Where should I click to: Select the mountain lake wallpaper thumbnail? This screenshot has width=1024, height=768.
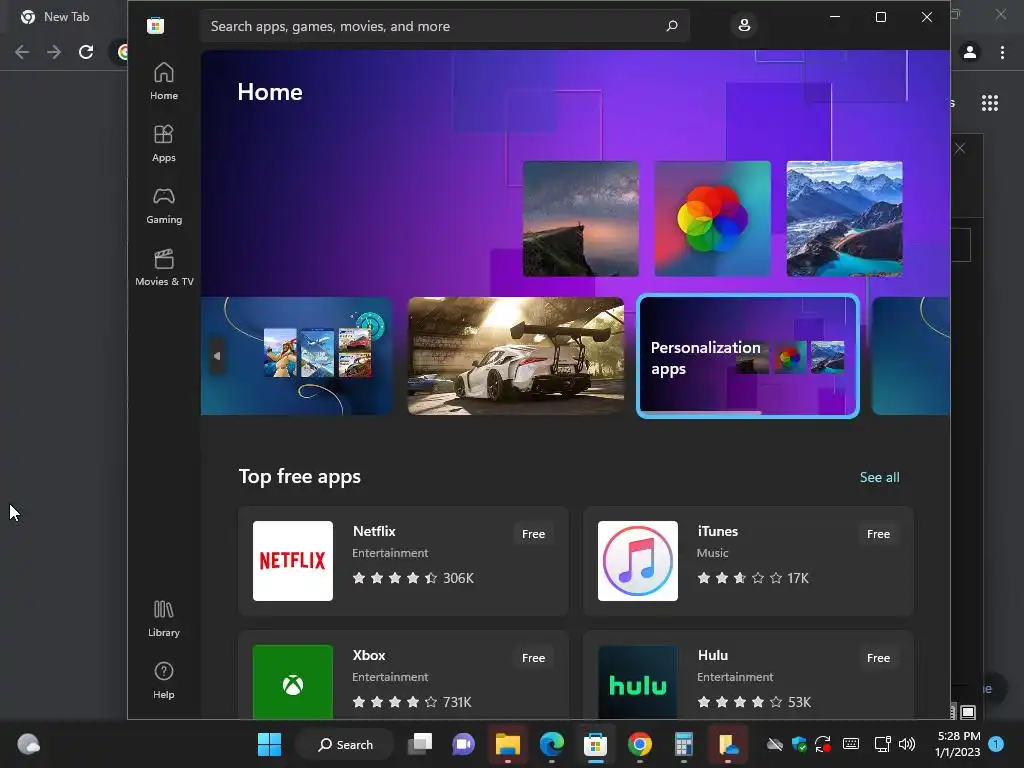[844, 219]
